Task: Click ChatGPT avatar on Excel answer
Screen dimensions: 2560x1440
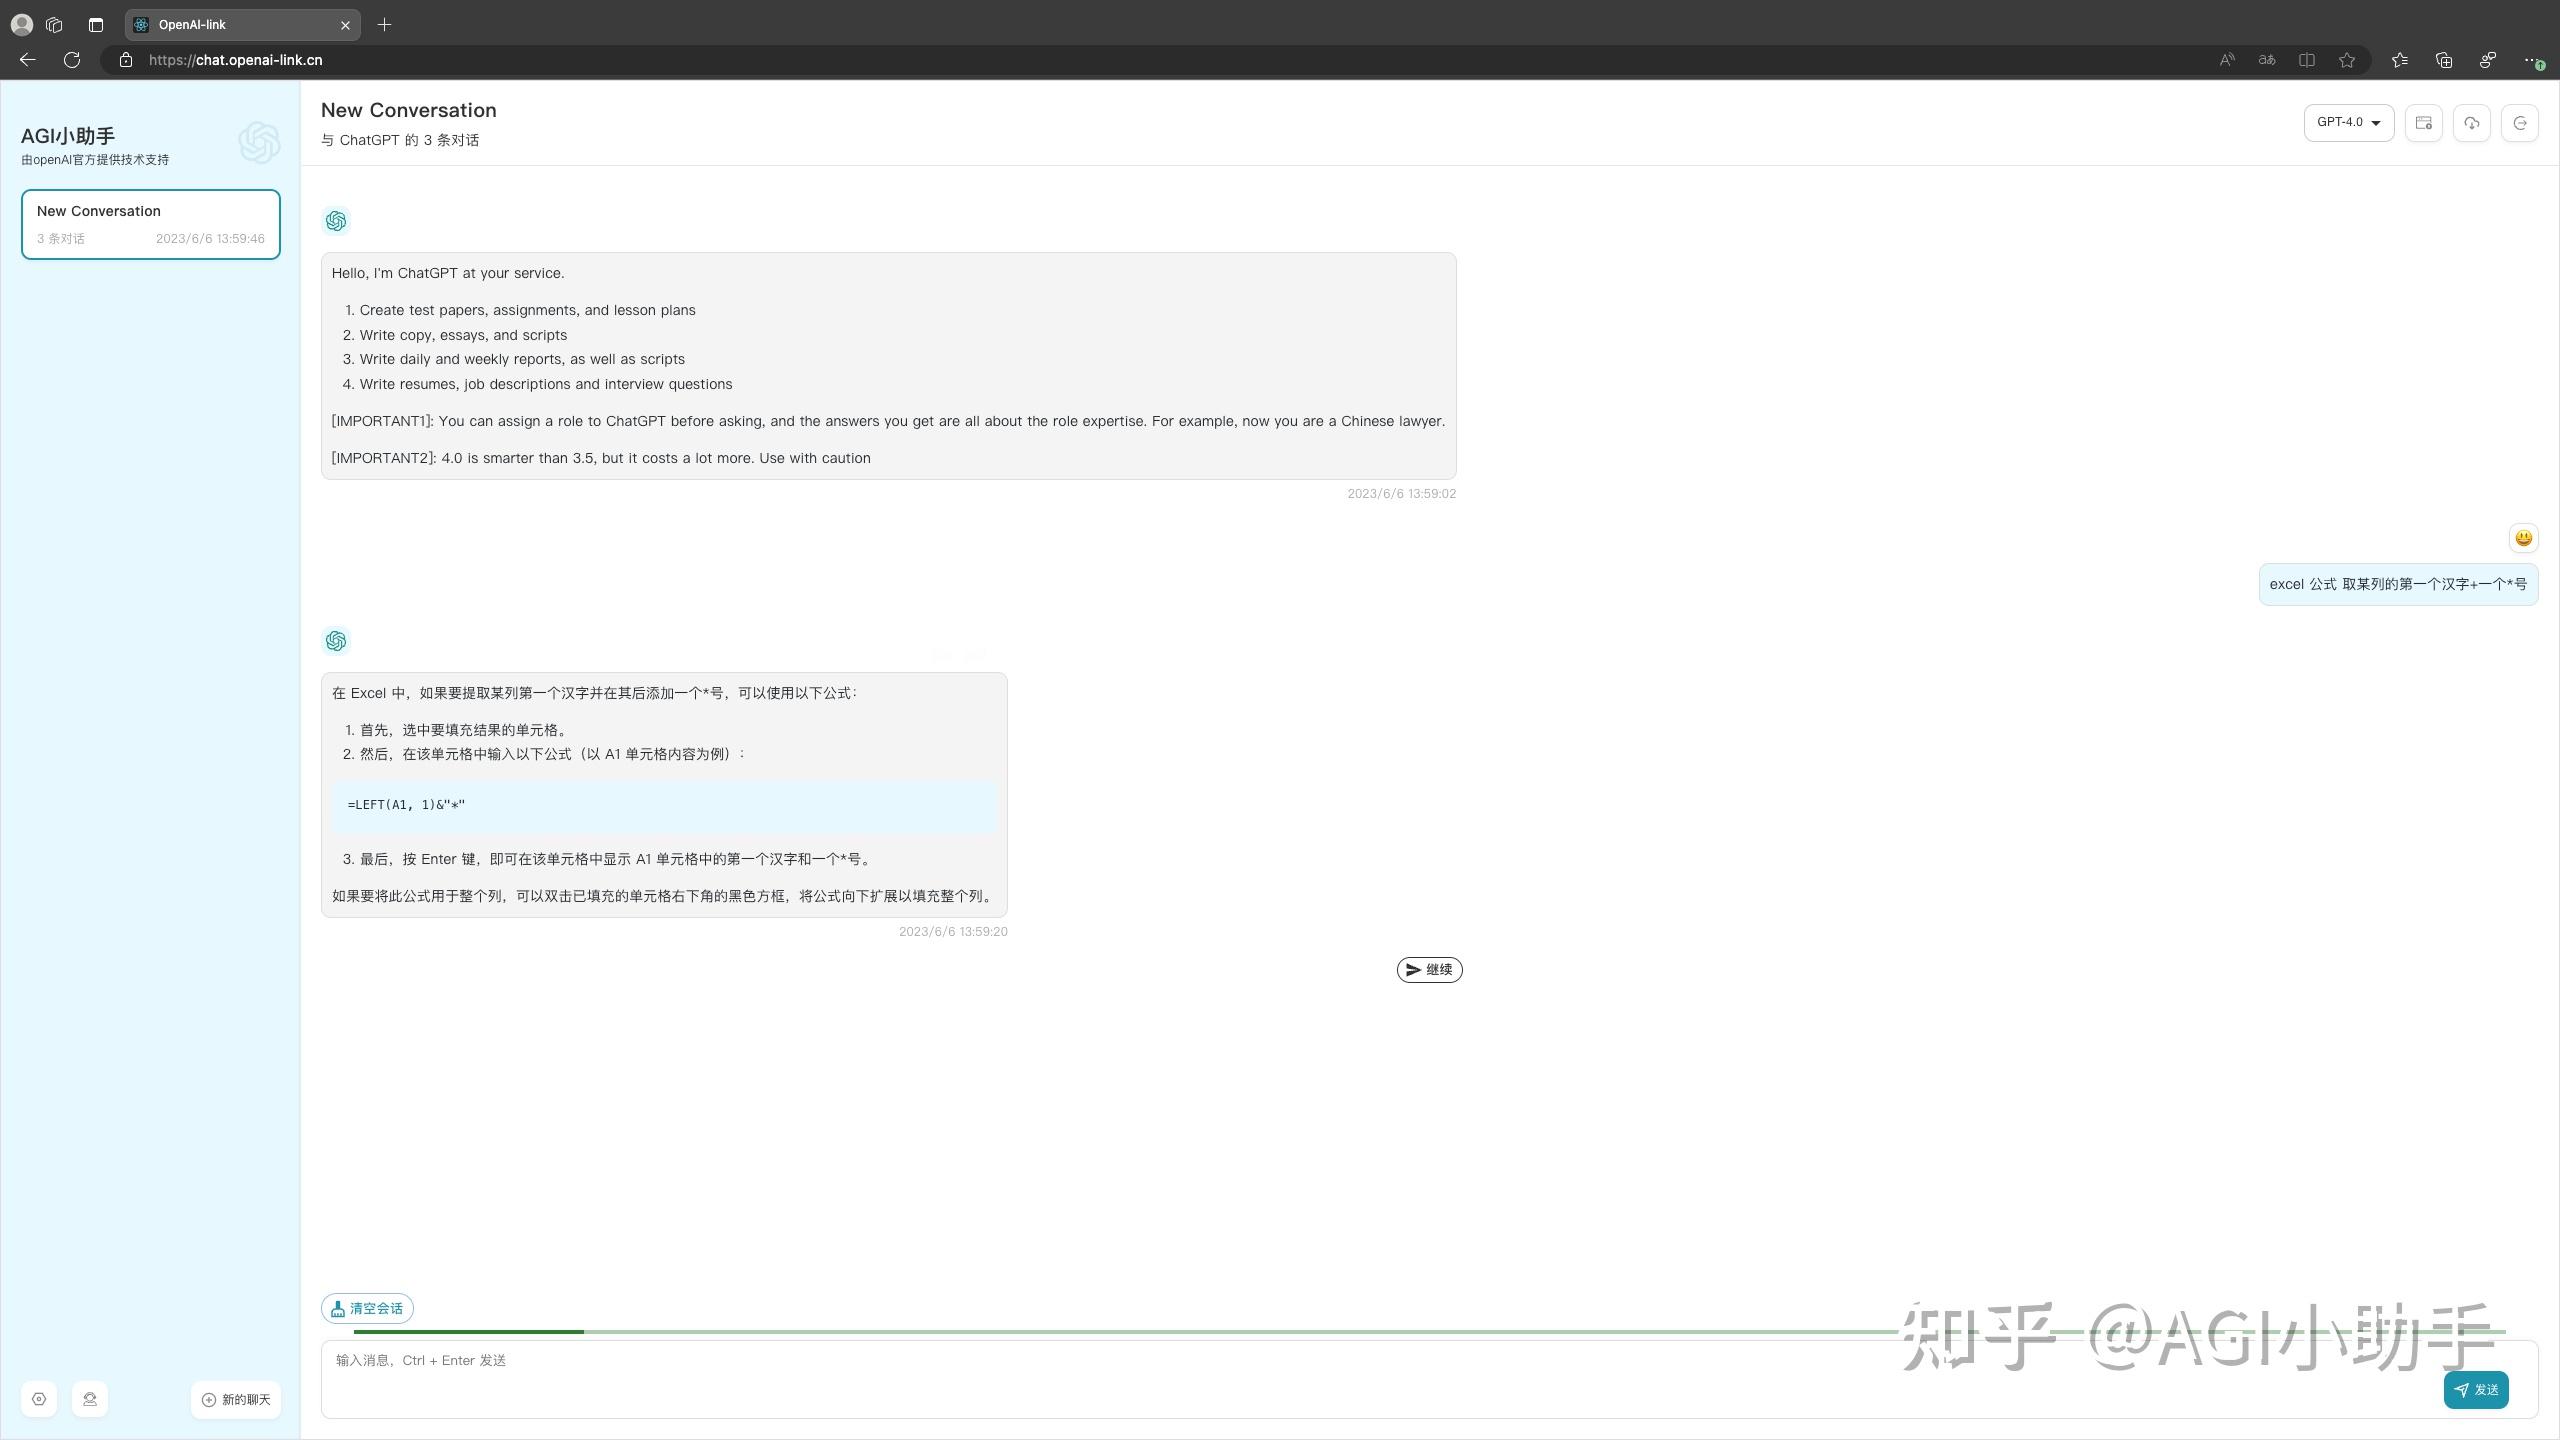Action: coord(336,641)
